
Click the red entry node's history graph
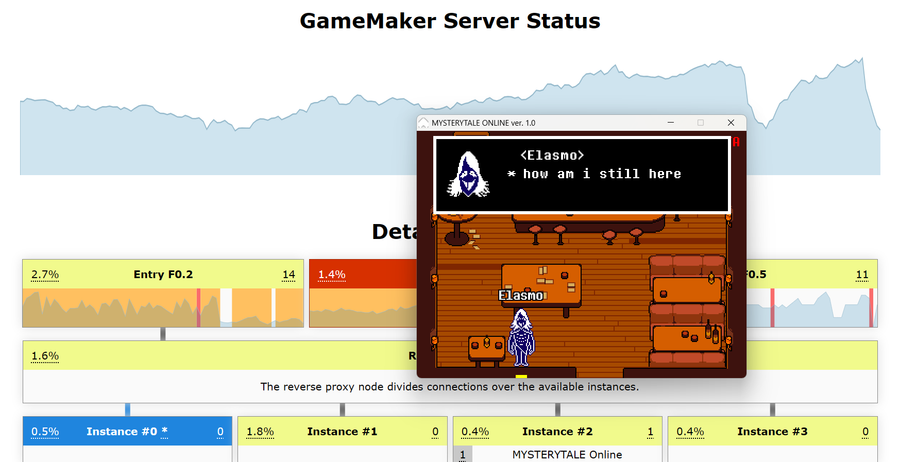[x=363, y=308]
